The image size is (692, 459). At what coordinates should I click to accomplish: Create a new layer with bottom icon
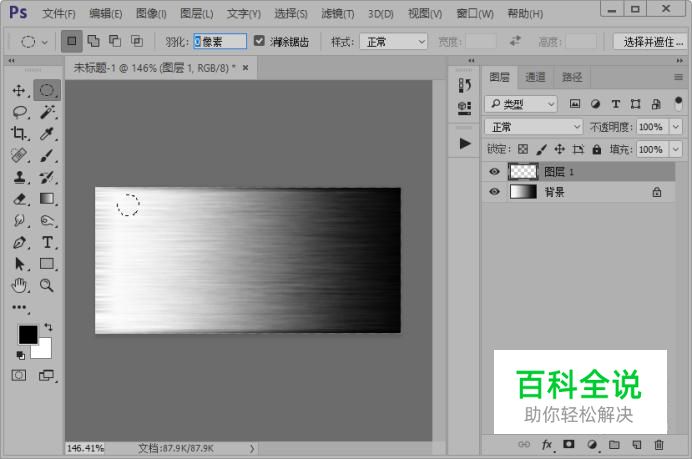636,444
